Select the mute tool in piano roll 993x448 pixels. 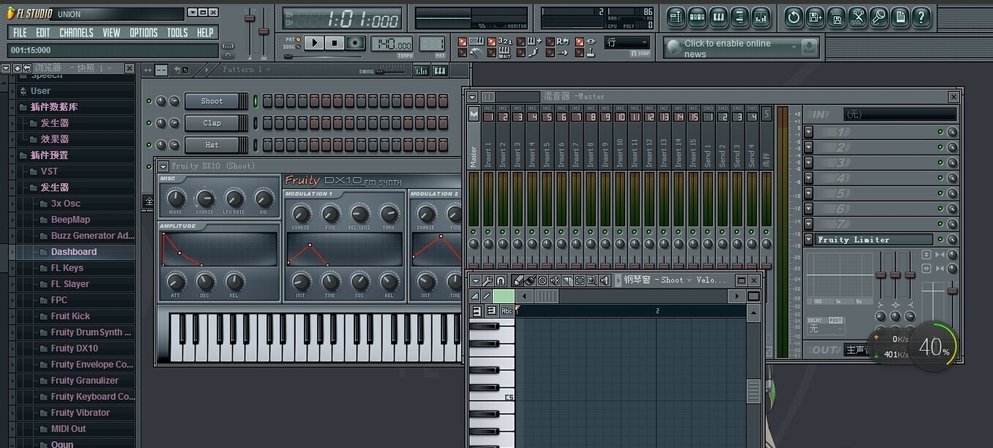(x=555, y=280)
